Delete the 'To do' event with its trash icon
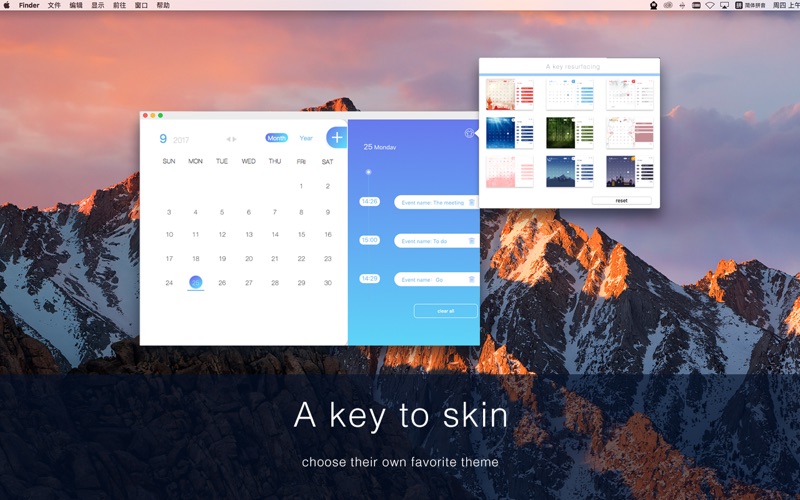This screenshot has width=800, height=500. [x=472, y=241]
